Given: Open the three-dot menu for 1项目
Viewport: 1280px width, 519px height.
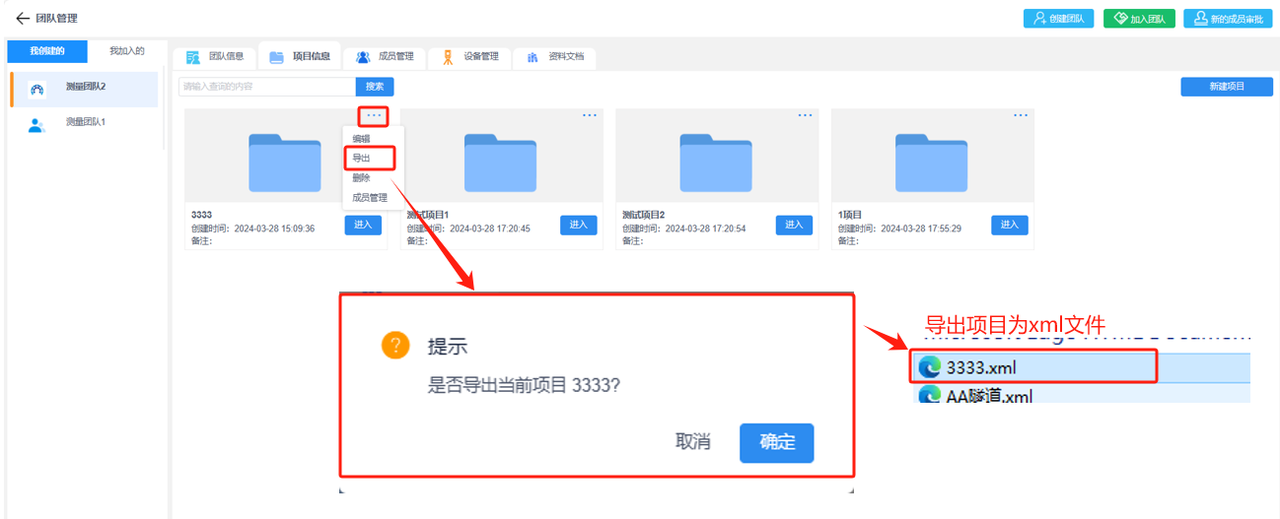Looking at the screenshot, I should (x=1020, y=116).
